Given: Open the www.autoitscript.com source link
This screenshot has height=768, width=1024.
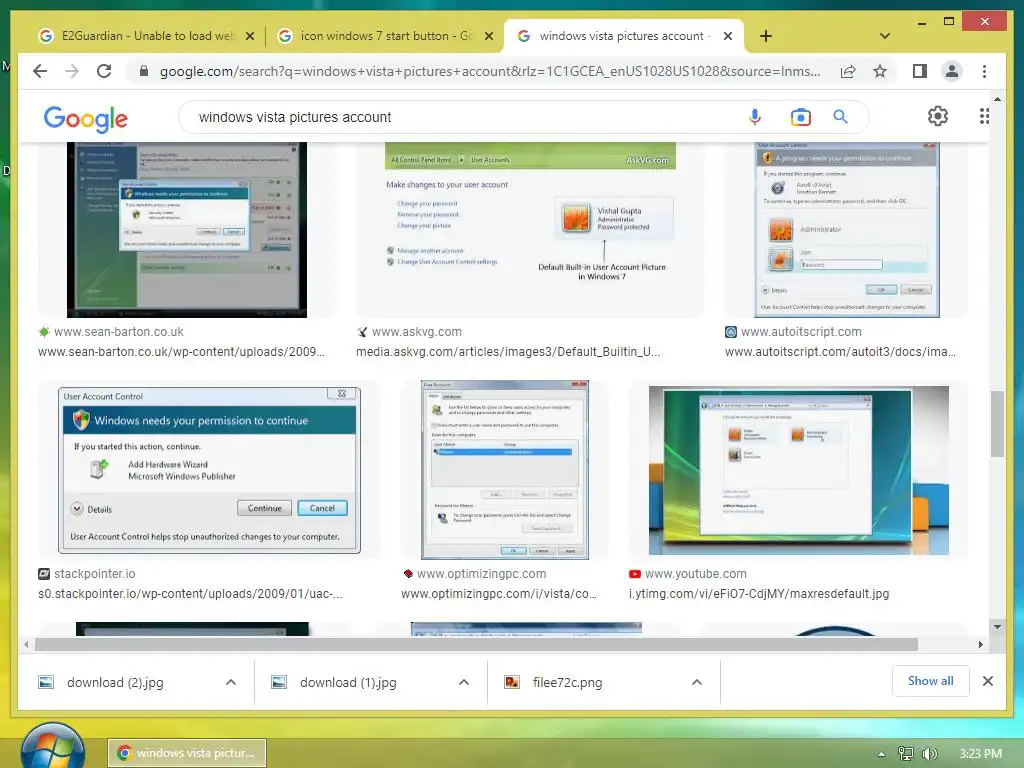Looking at the screenshot, I should 801,332.
